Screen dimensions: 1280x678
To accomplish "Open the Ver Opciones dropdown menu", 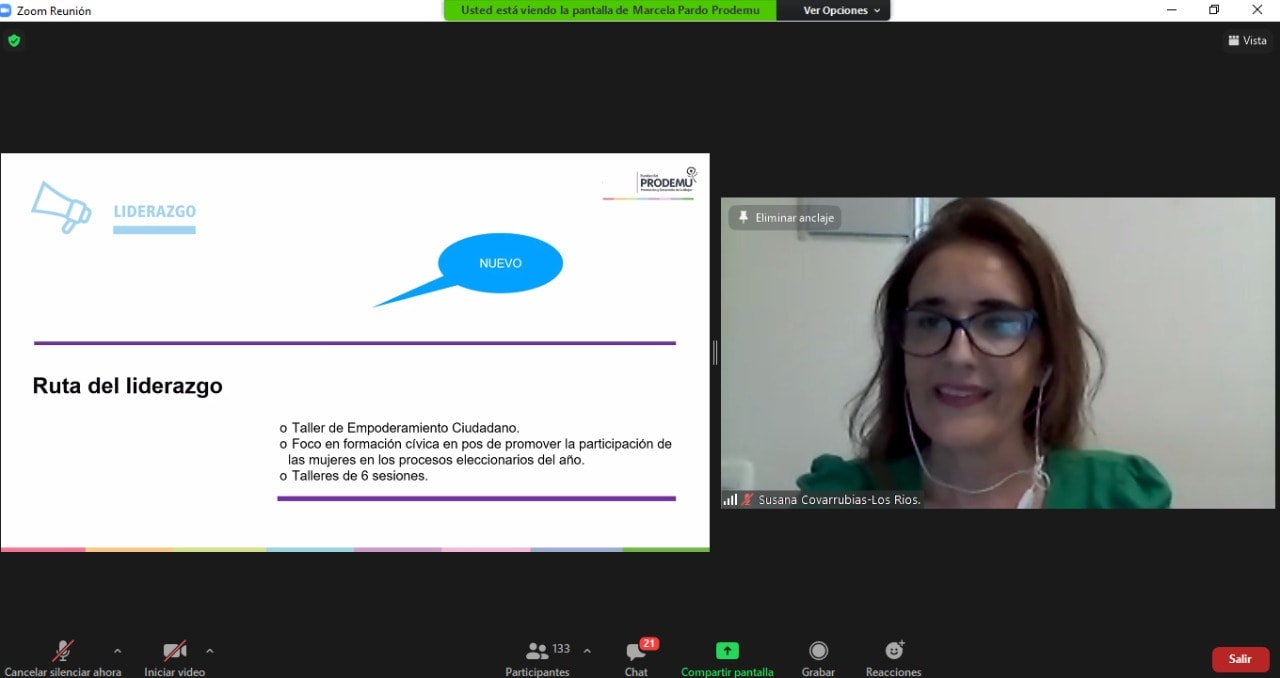I will point(842,10).
